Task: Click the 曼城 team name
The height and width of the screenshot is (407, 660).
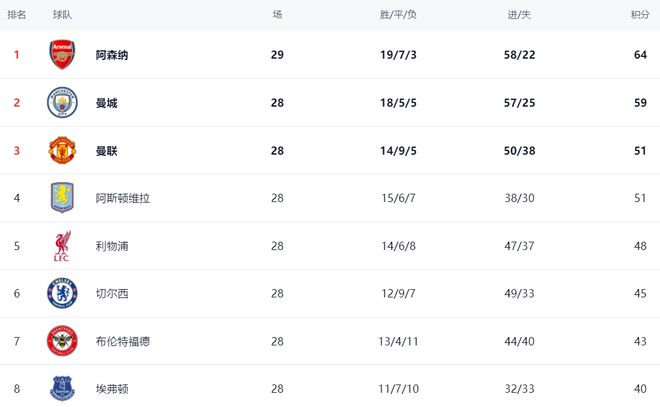Action: point(107,103)
